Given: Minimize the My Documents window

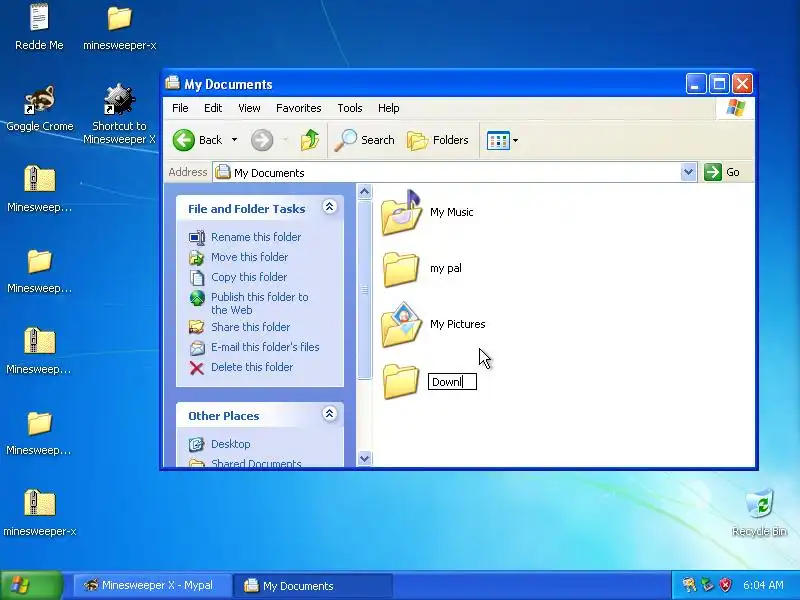Looking at the screenshot, I should (x=695, y=83).
